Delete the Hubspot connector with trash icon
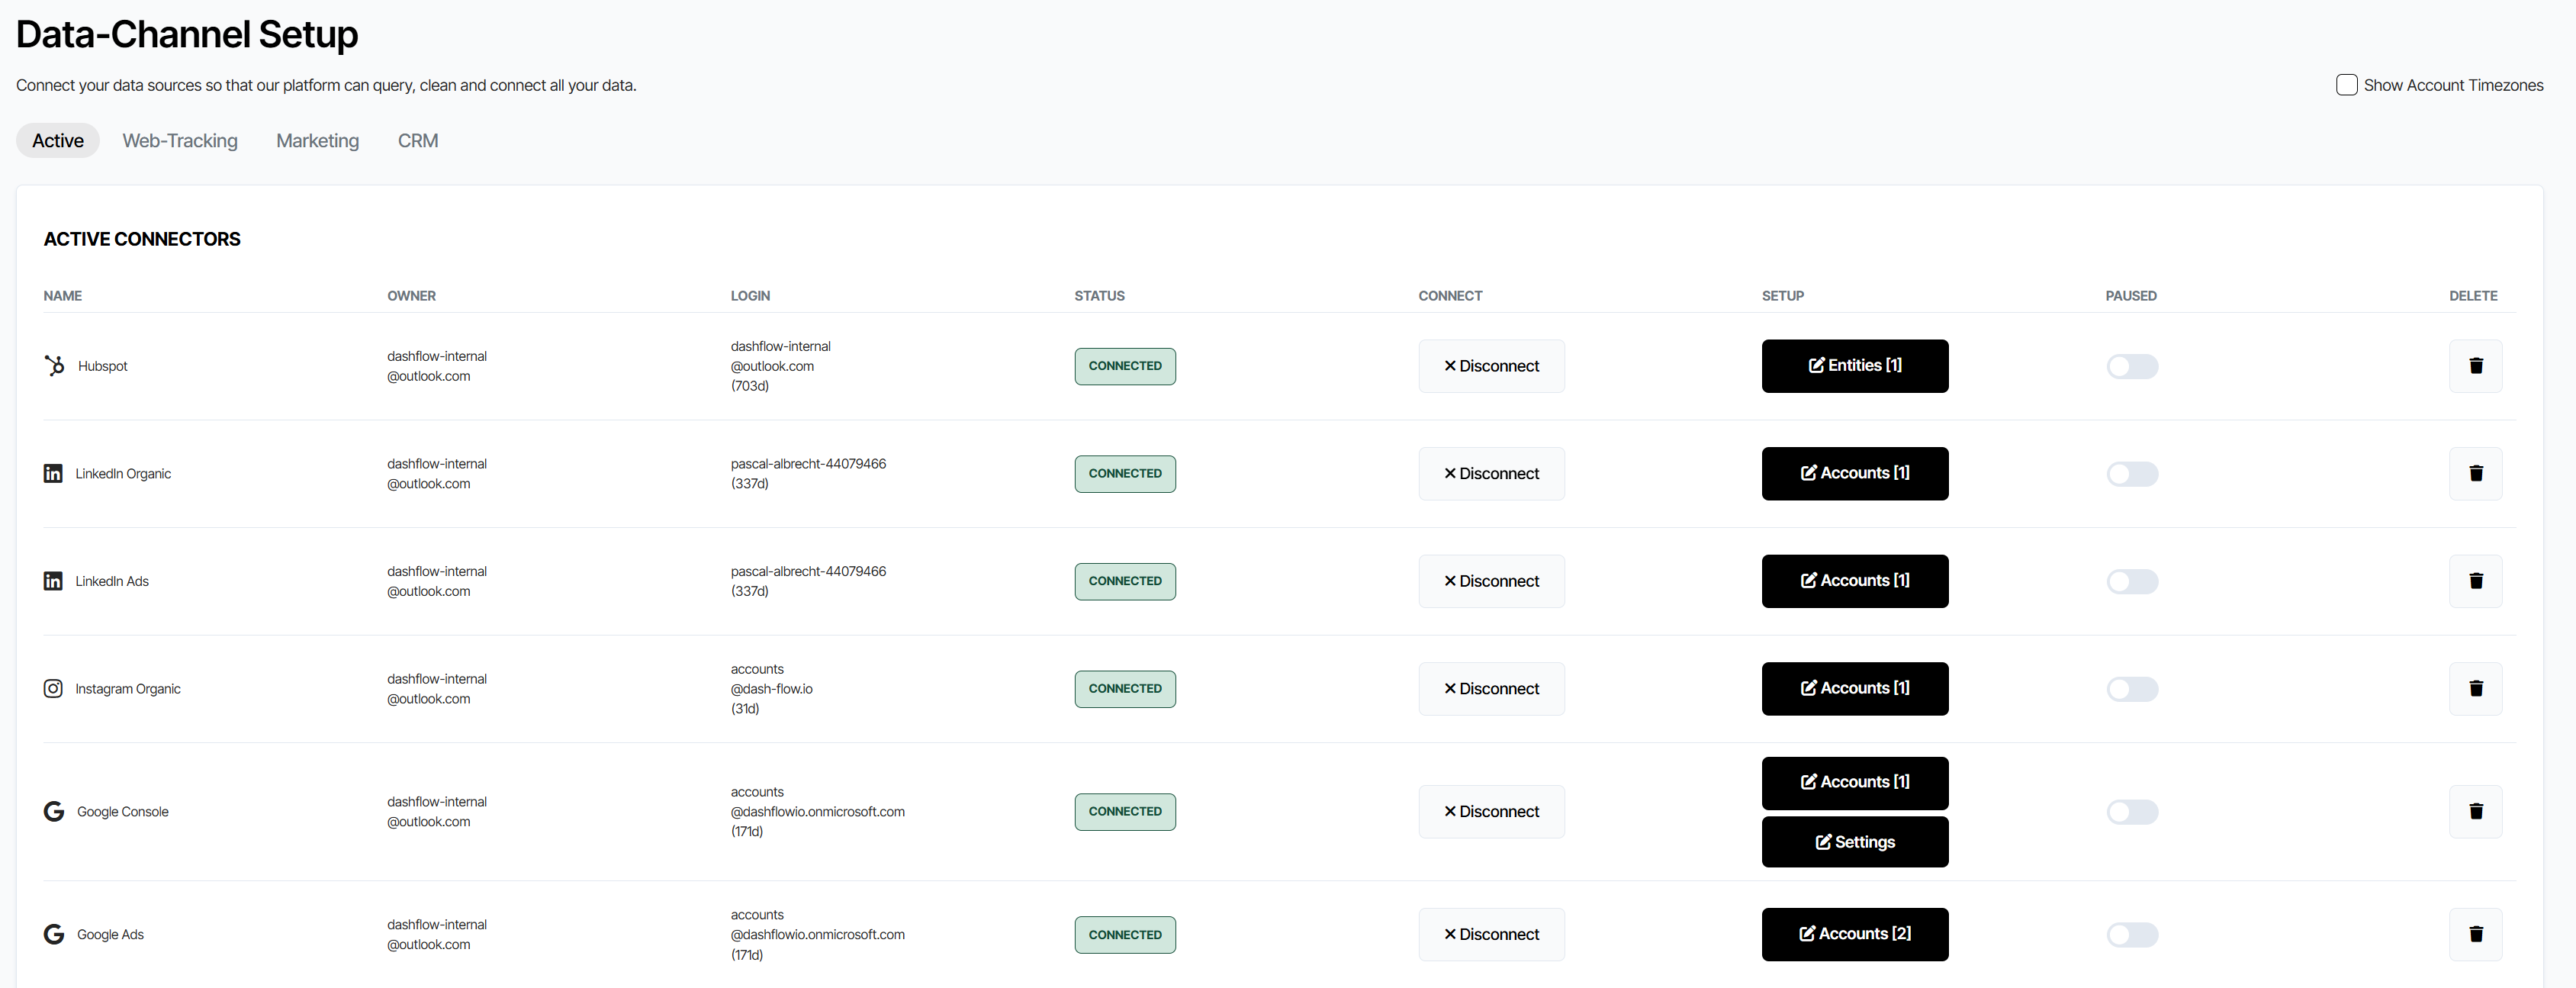The height and width of the screenshot is (988, 2576). [2475, 366]
